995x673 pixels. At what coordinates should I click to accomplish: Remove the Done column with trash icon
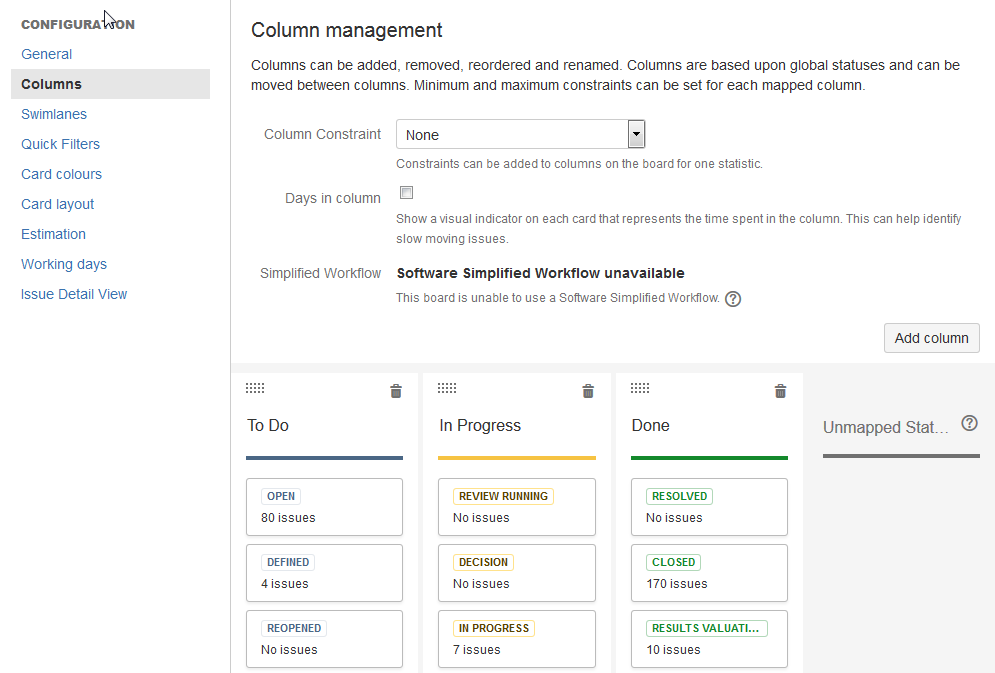[x=781, y=391]
